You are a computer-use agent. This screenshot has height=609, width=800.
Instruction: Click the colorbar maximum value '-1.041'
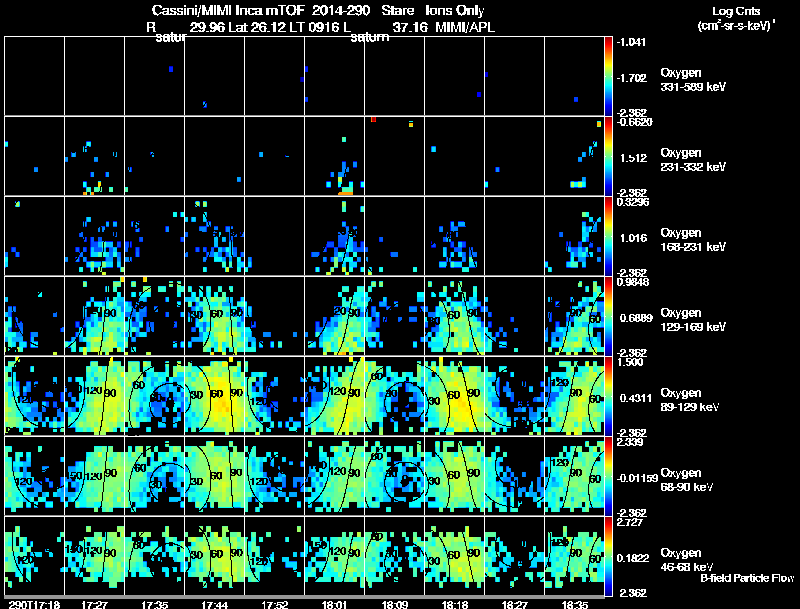(632, 42)
